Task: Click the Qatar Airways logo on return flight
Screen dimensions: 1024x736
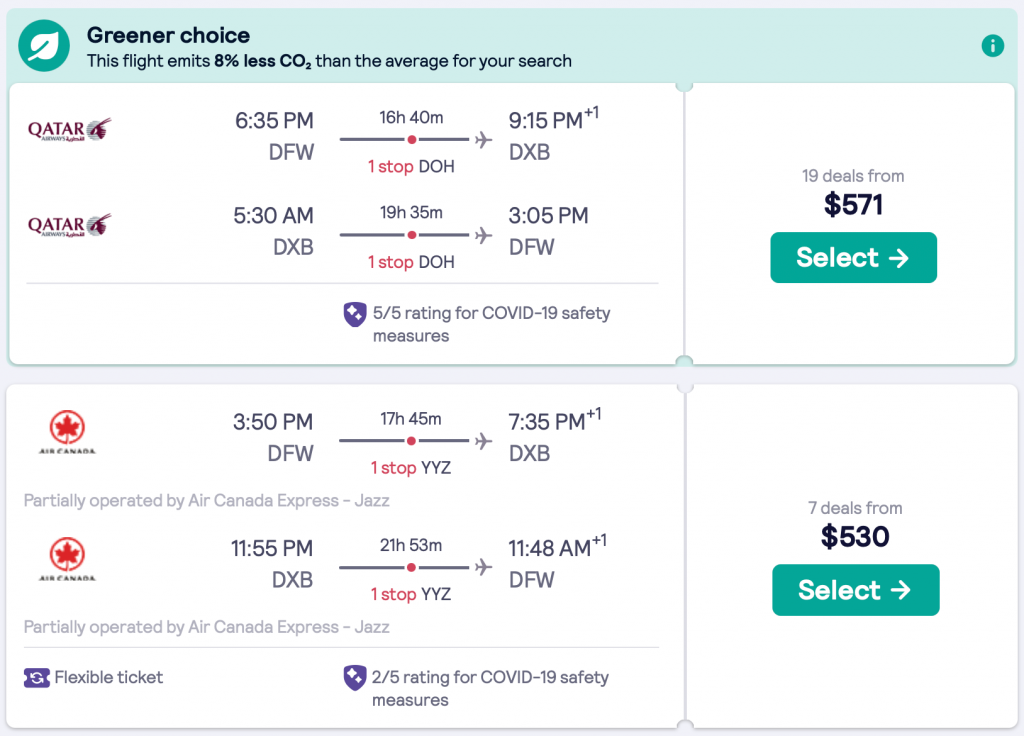Action: click(x=68, y=225)
